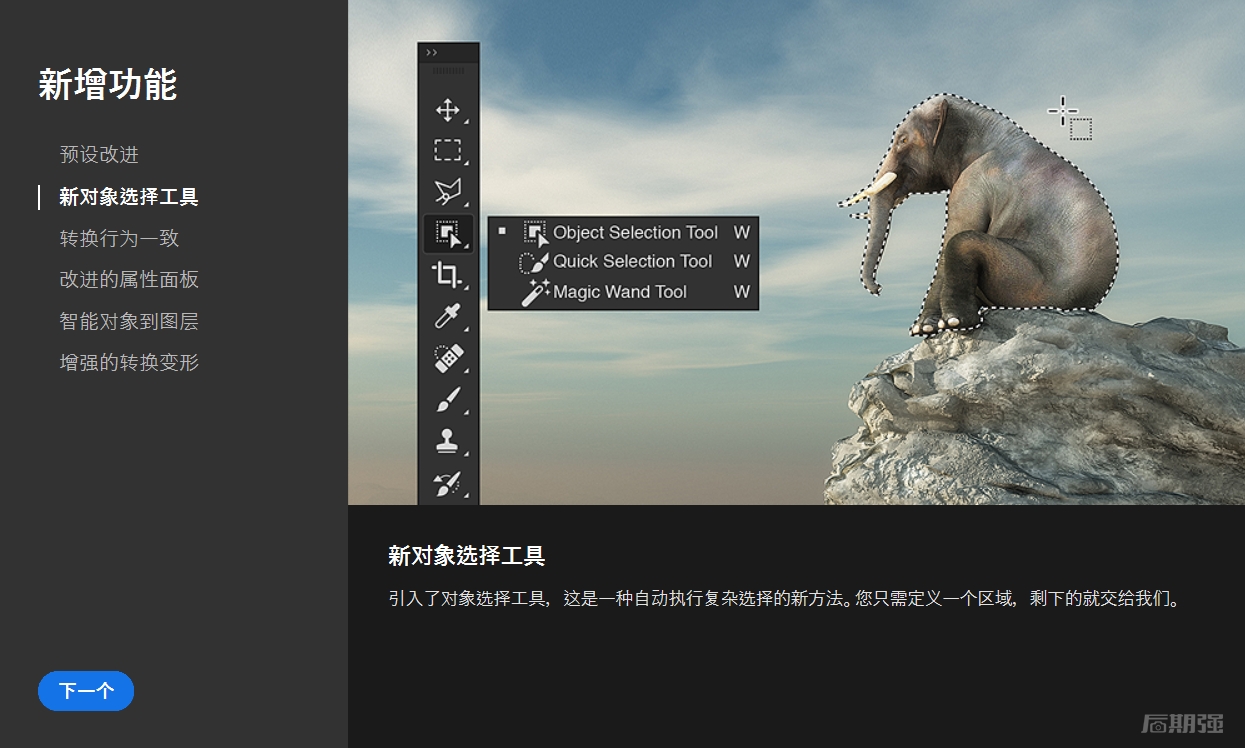Open the 增强的转换变形 feature page

[129, 362]
